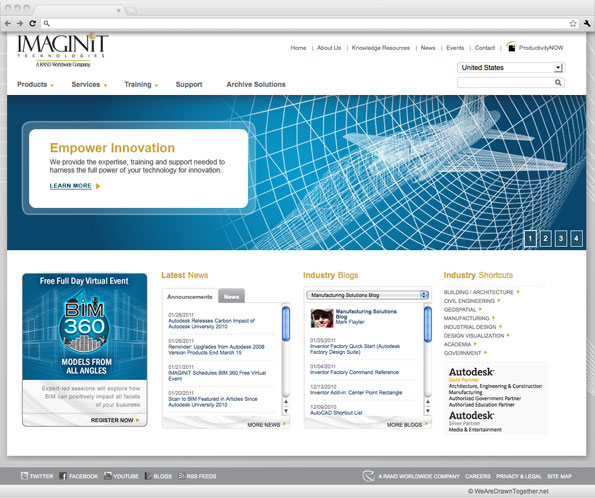Select the Announcements tab
The width and height of the screenshot is (595, 498).
pyautogui.click(x=190, y=296)
